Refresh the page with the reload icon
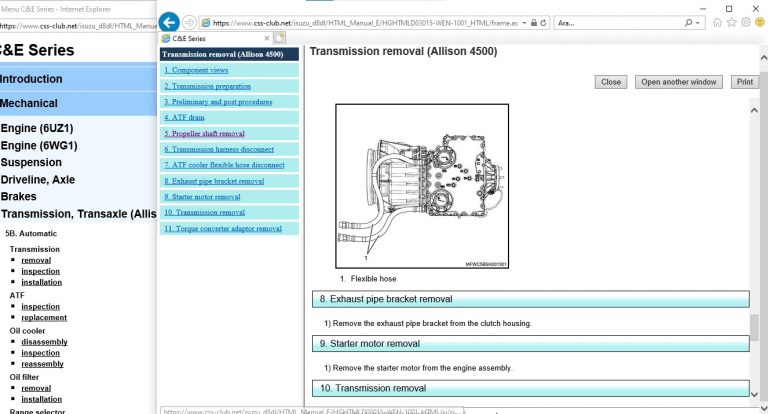768x414 pixels. [543, 23]
